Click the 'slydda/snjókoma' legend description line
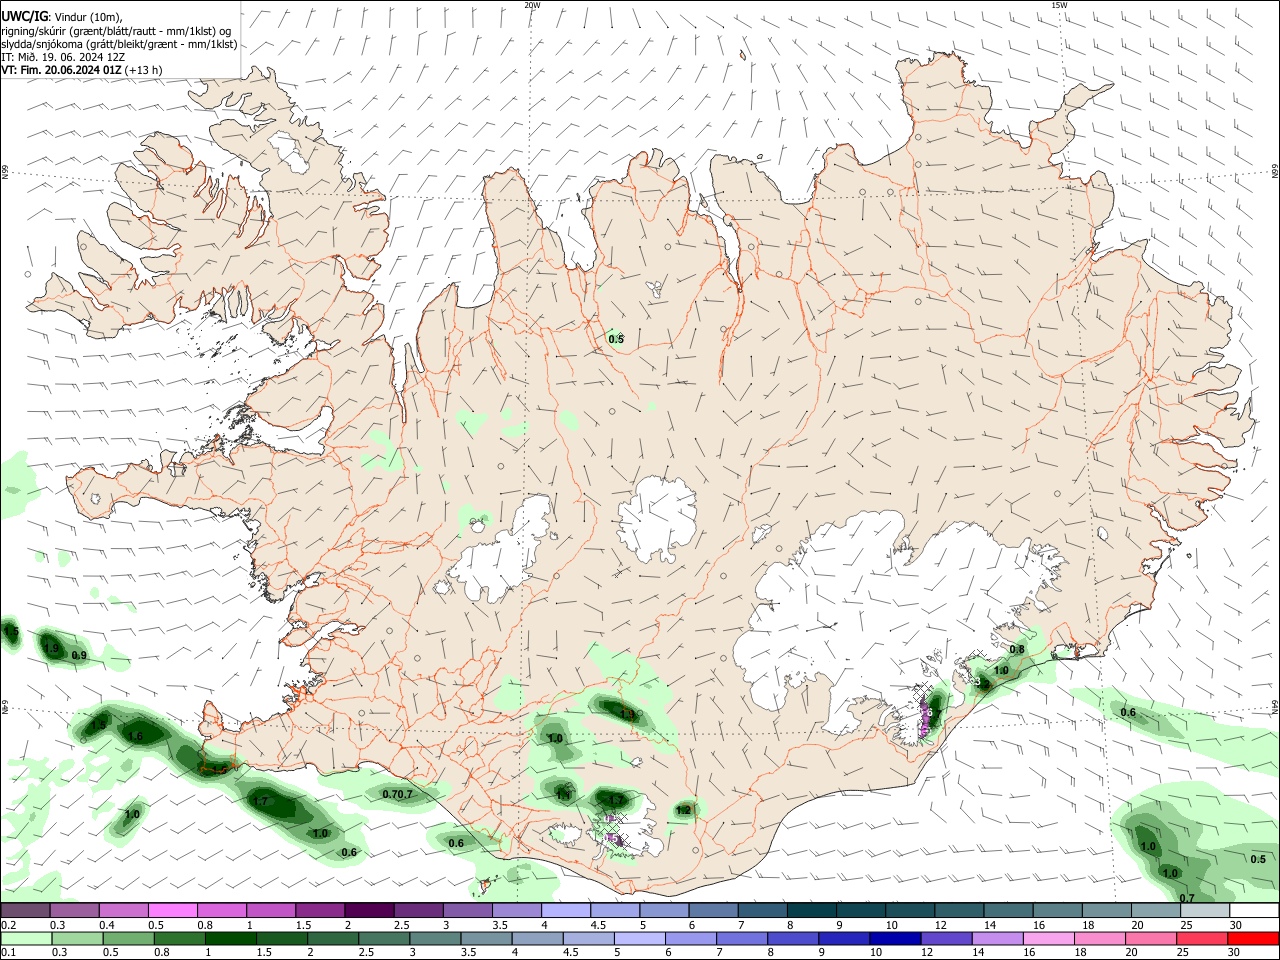The image size is (1280, 960). click(119, 44)
